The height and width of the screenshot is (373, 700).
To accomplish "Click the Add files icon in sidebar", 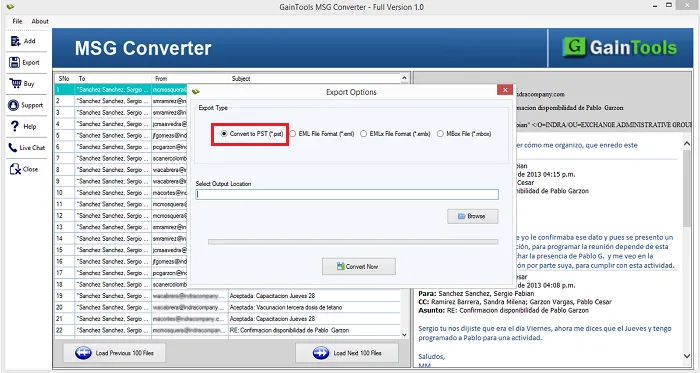I will [16, 41].
